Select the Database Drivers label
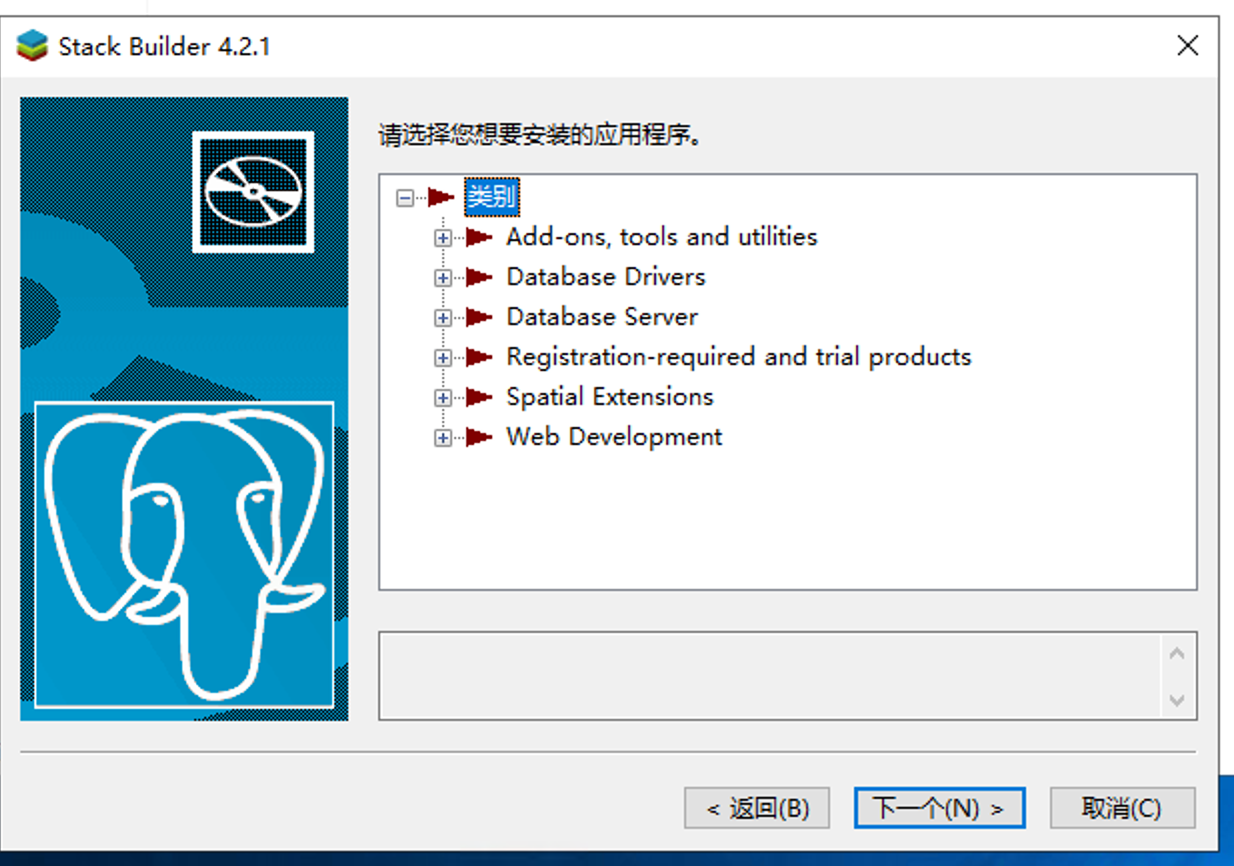The image size is (1234, 866). pos(606,277)
